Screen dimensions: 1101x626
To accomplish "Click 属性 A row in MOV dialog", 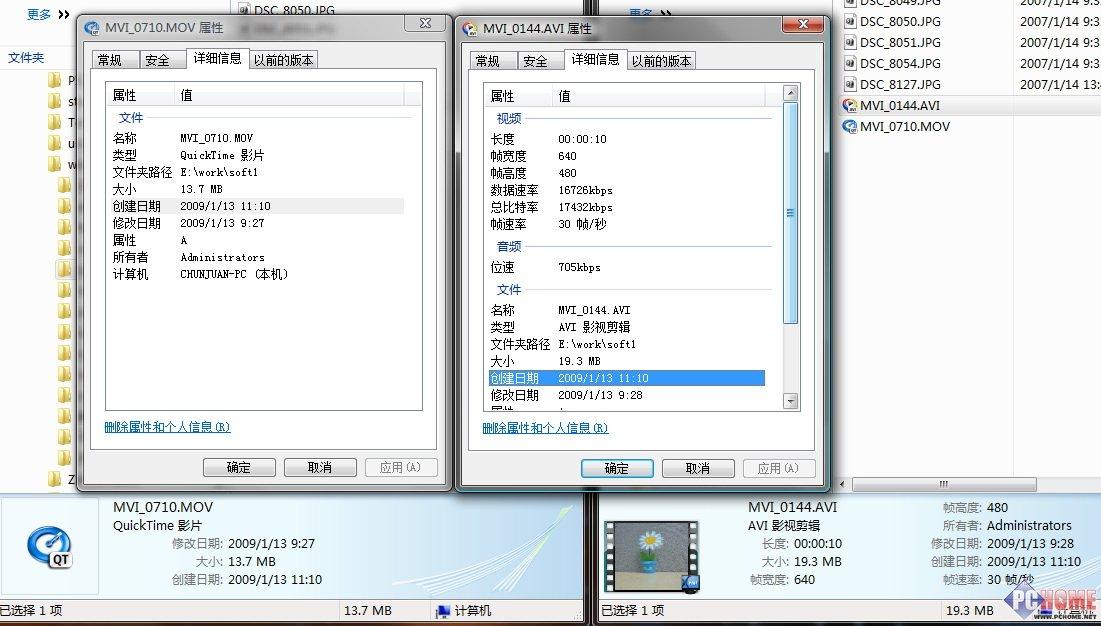I will tap(257, 240).
